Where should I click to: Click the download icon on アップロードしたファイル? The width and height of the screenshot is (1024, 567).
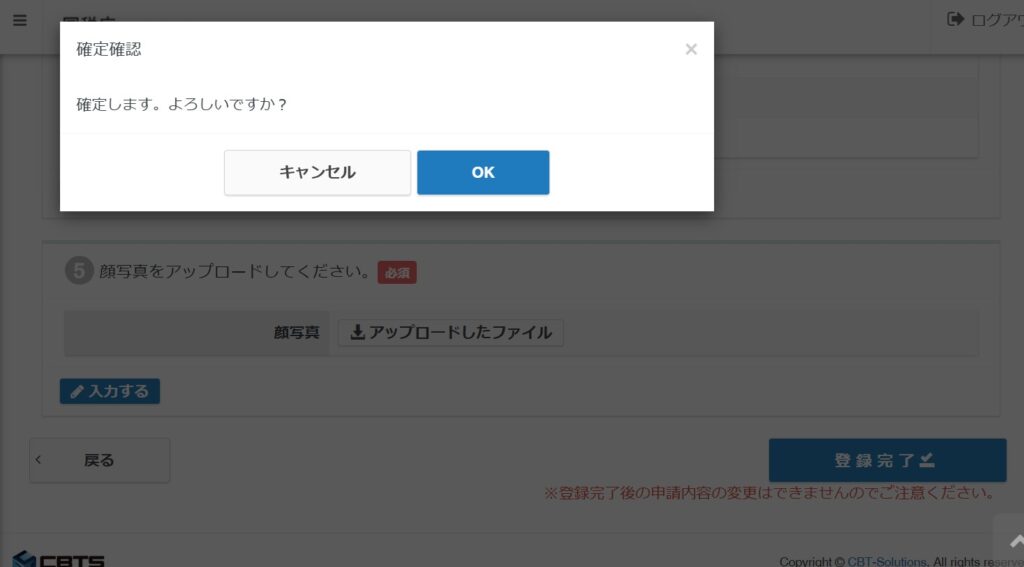click(x=357, y=333)
